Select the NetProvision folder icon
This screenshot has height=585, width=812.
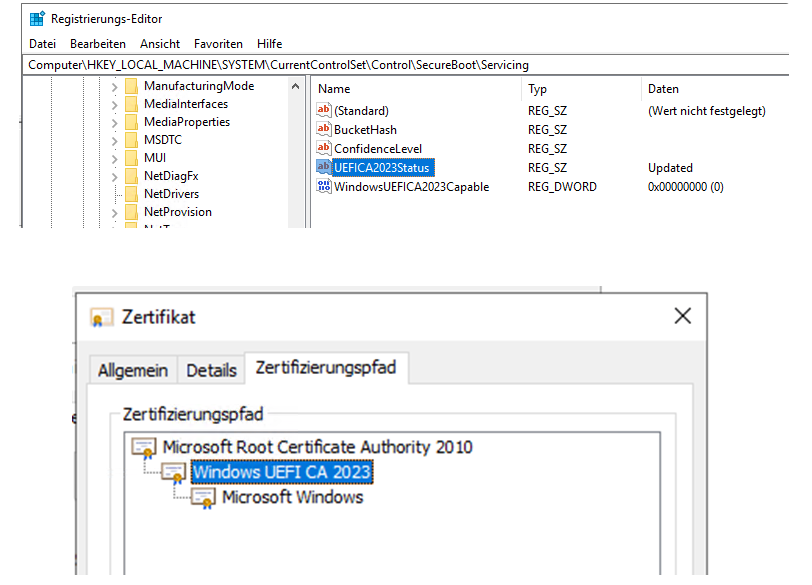click(132, 212)
